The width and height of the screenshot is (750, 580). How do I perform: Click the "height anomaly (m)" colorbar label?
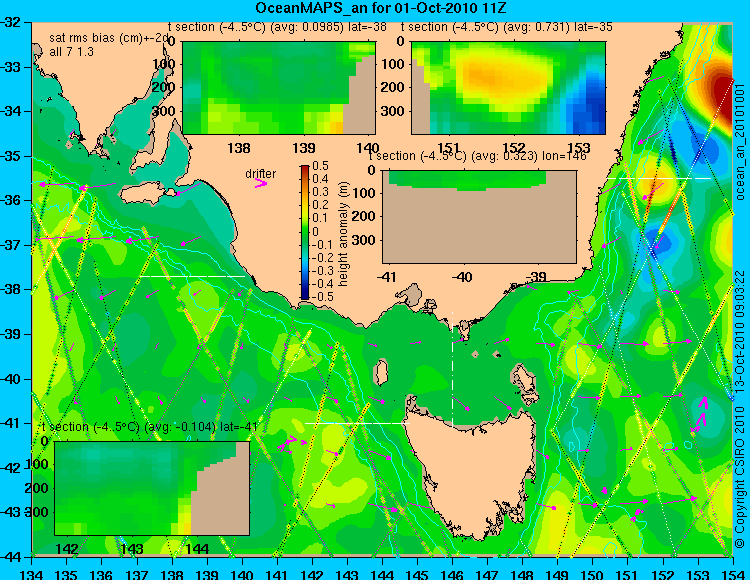click(342, 233)
